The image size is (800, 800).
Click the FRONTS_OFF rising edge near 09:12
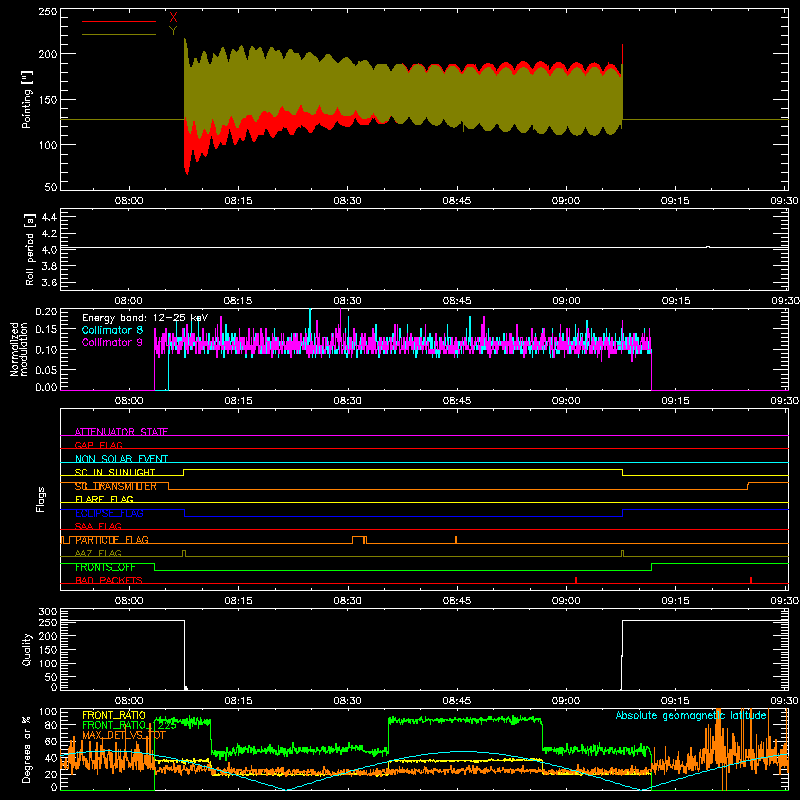(652, 567)
